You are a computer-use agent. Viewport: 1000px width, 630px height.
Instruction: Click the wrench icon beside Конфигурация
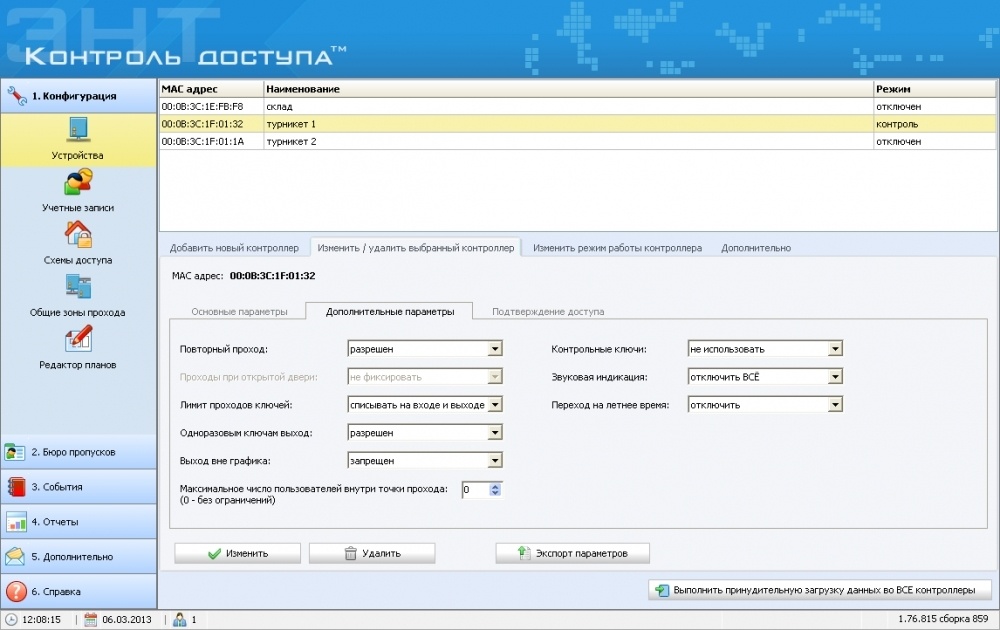coord(17,96)
